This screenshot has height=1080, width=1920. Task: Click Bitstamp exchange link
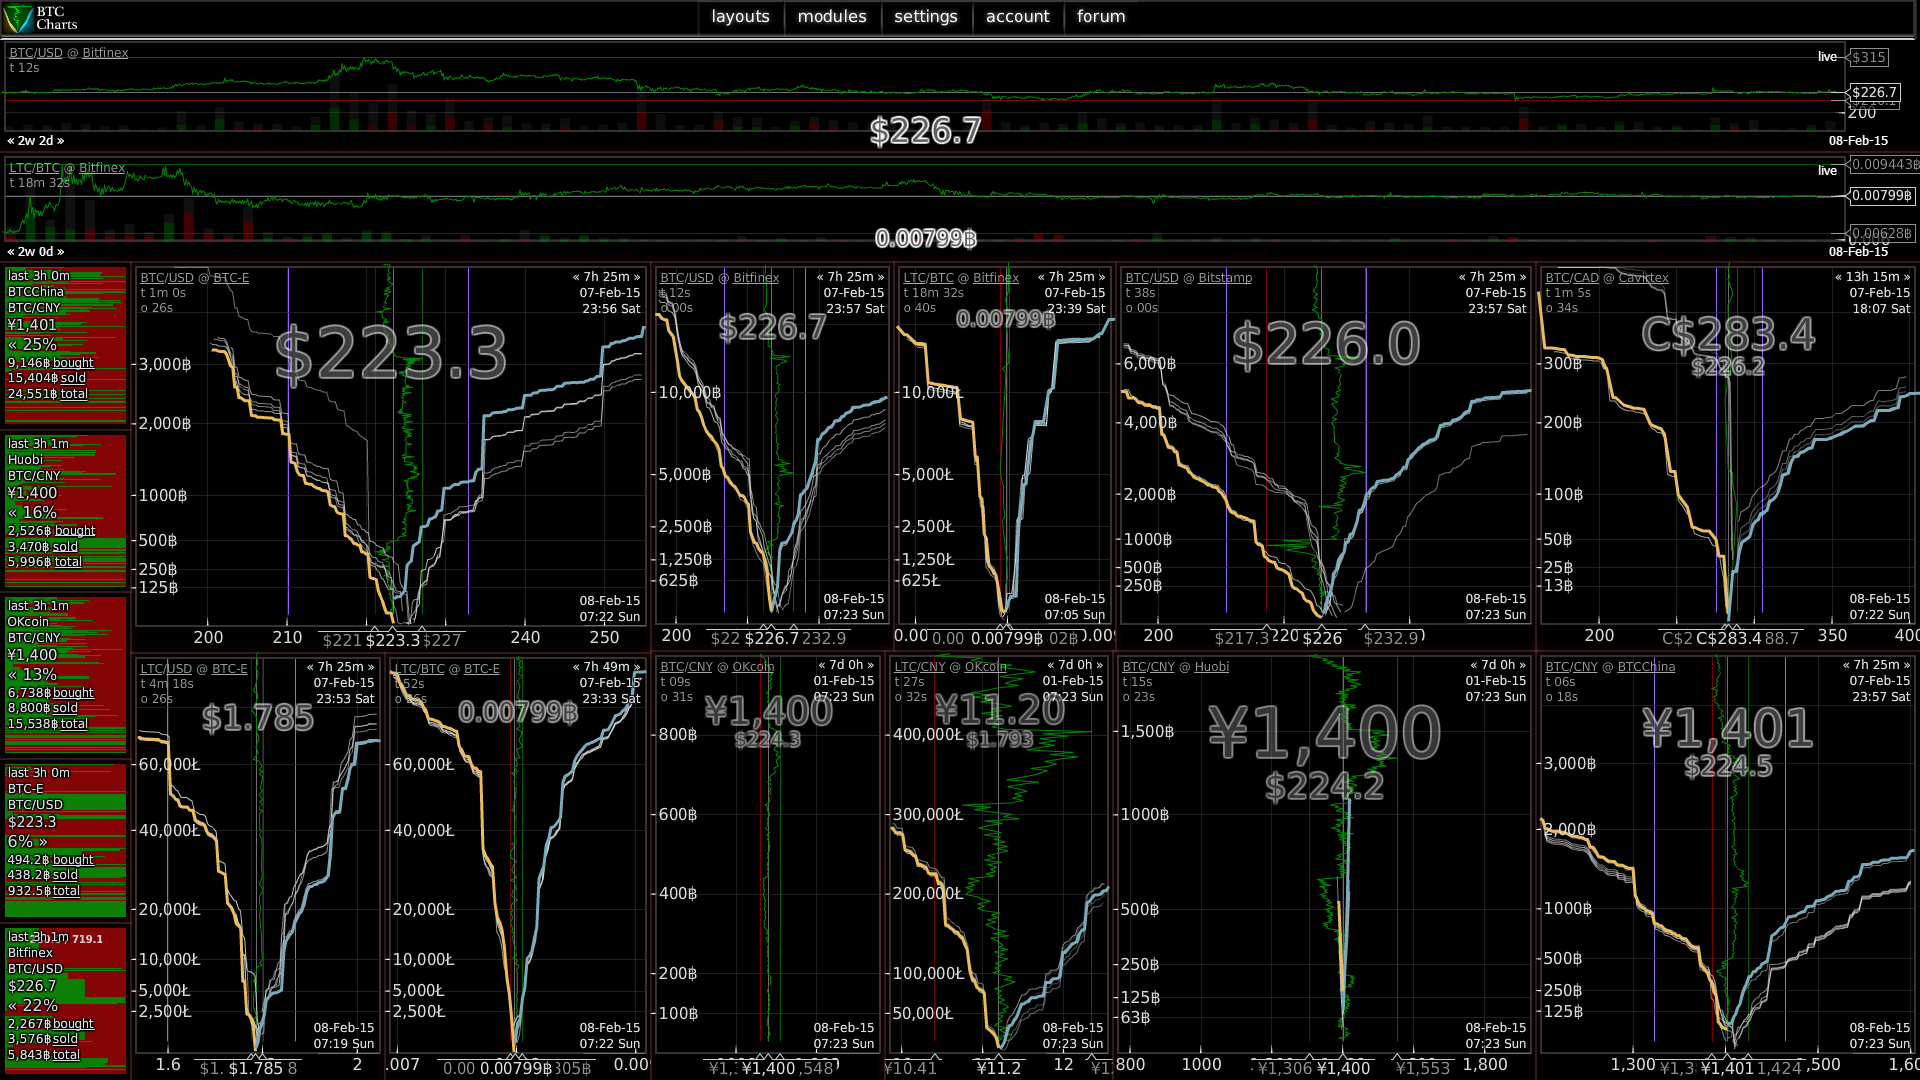(1225, 278)
